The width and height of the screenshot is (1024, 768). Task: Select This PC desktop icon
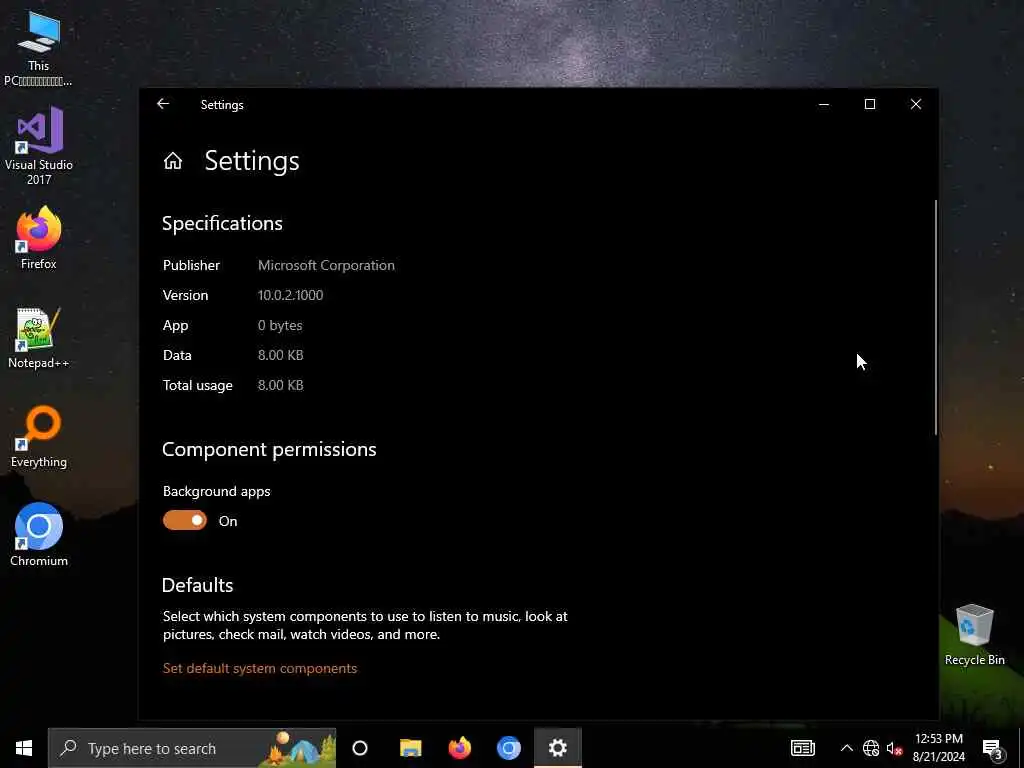[39, 49]
